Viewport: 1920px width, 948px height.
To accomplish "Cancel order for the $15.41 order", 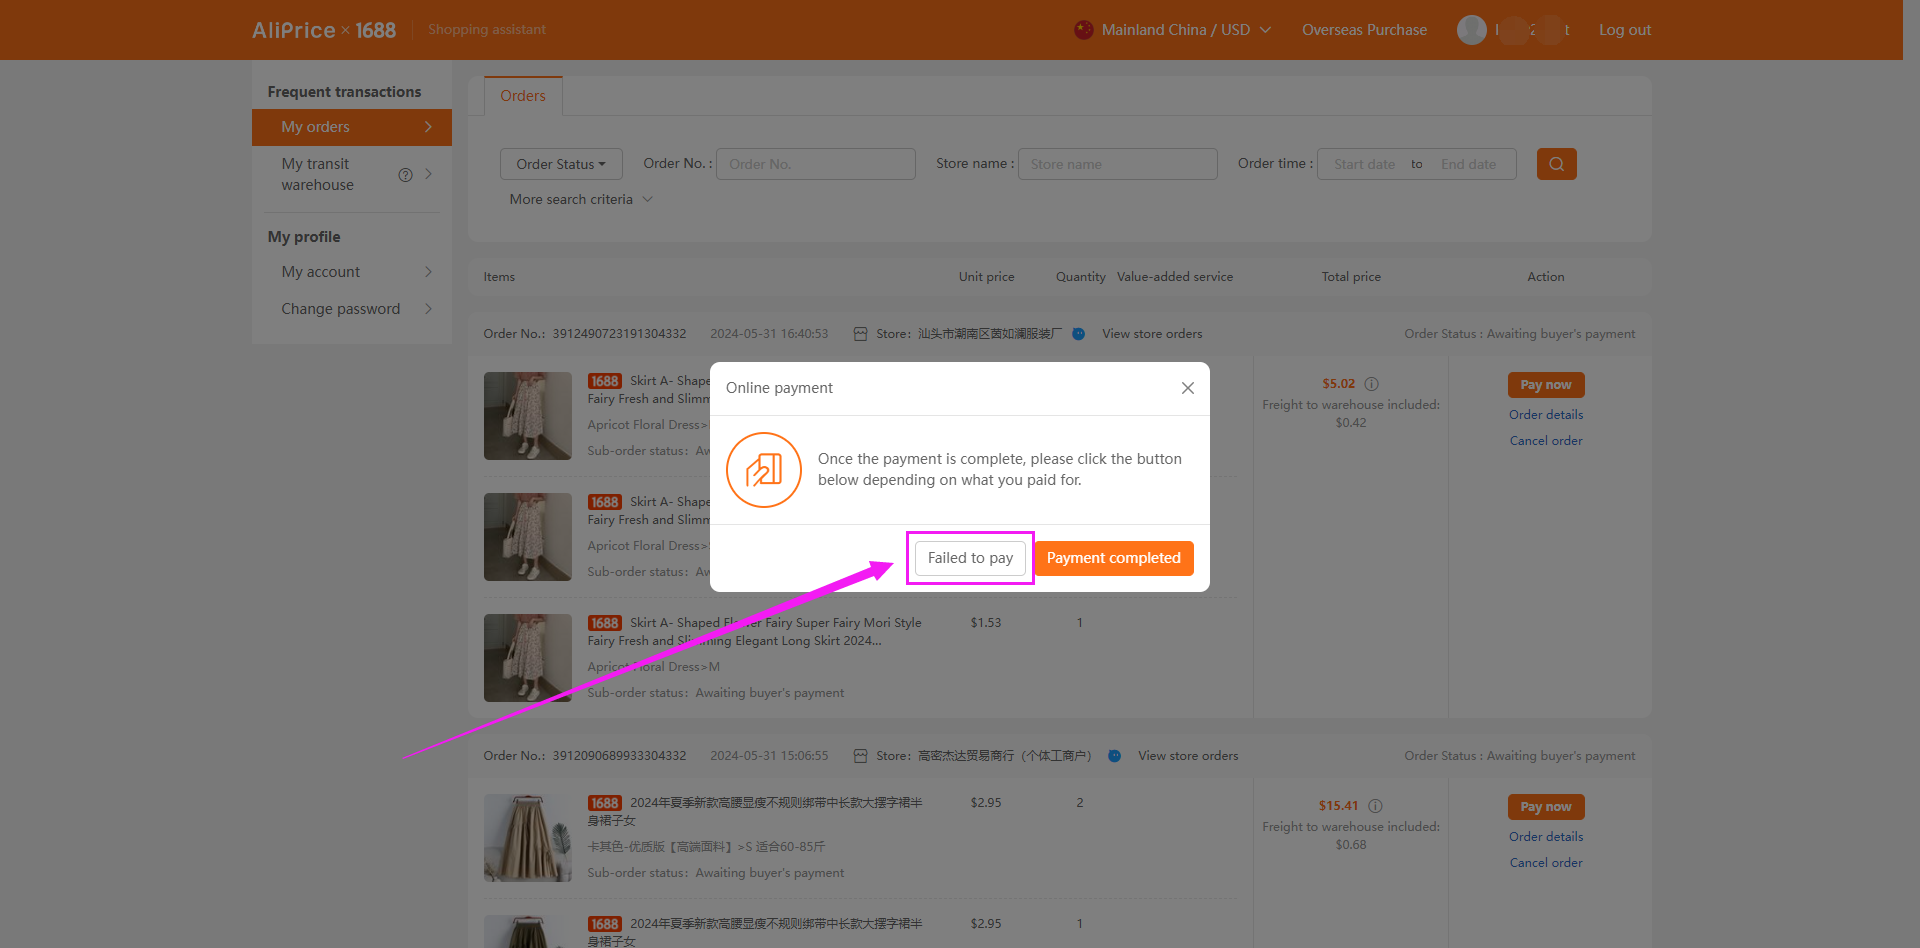I will (x=1546, y=863).
